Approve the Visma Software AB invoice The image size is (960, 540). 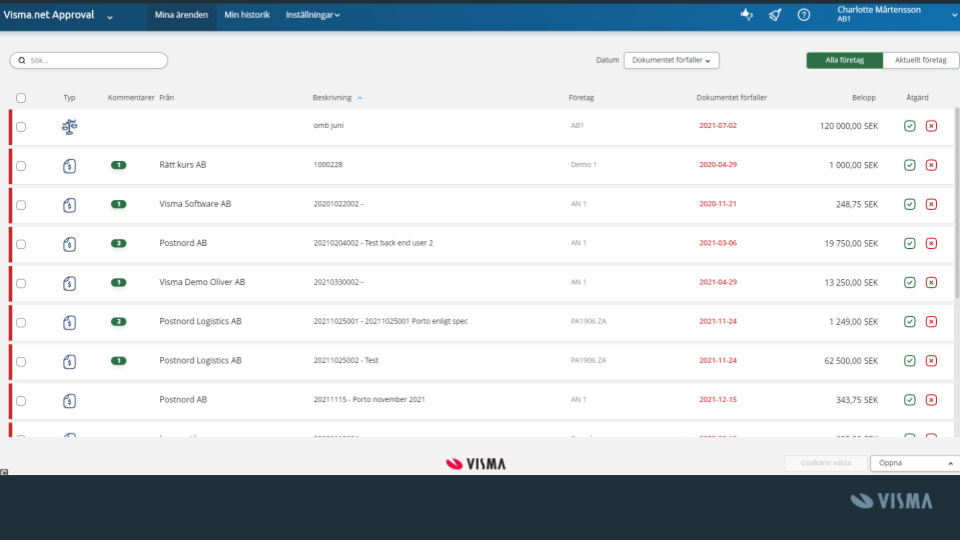pyautogui.click(x=910, y=204)
